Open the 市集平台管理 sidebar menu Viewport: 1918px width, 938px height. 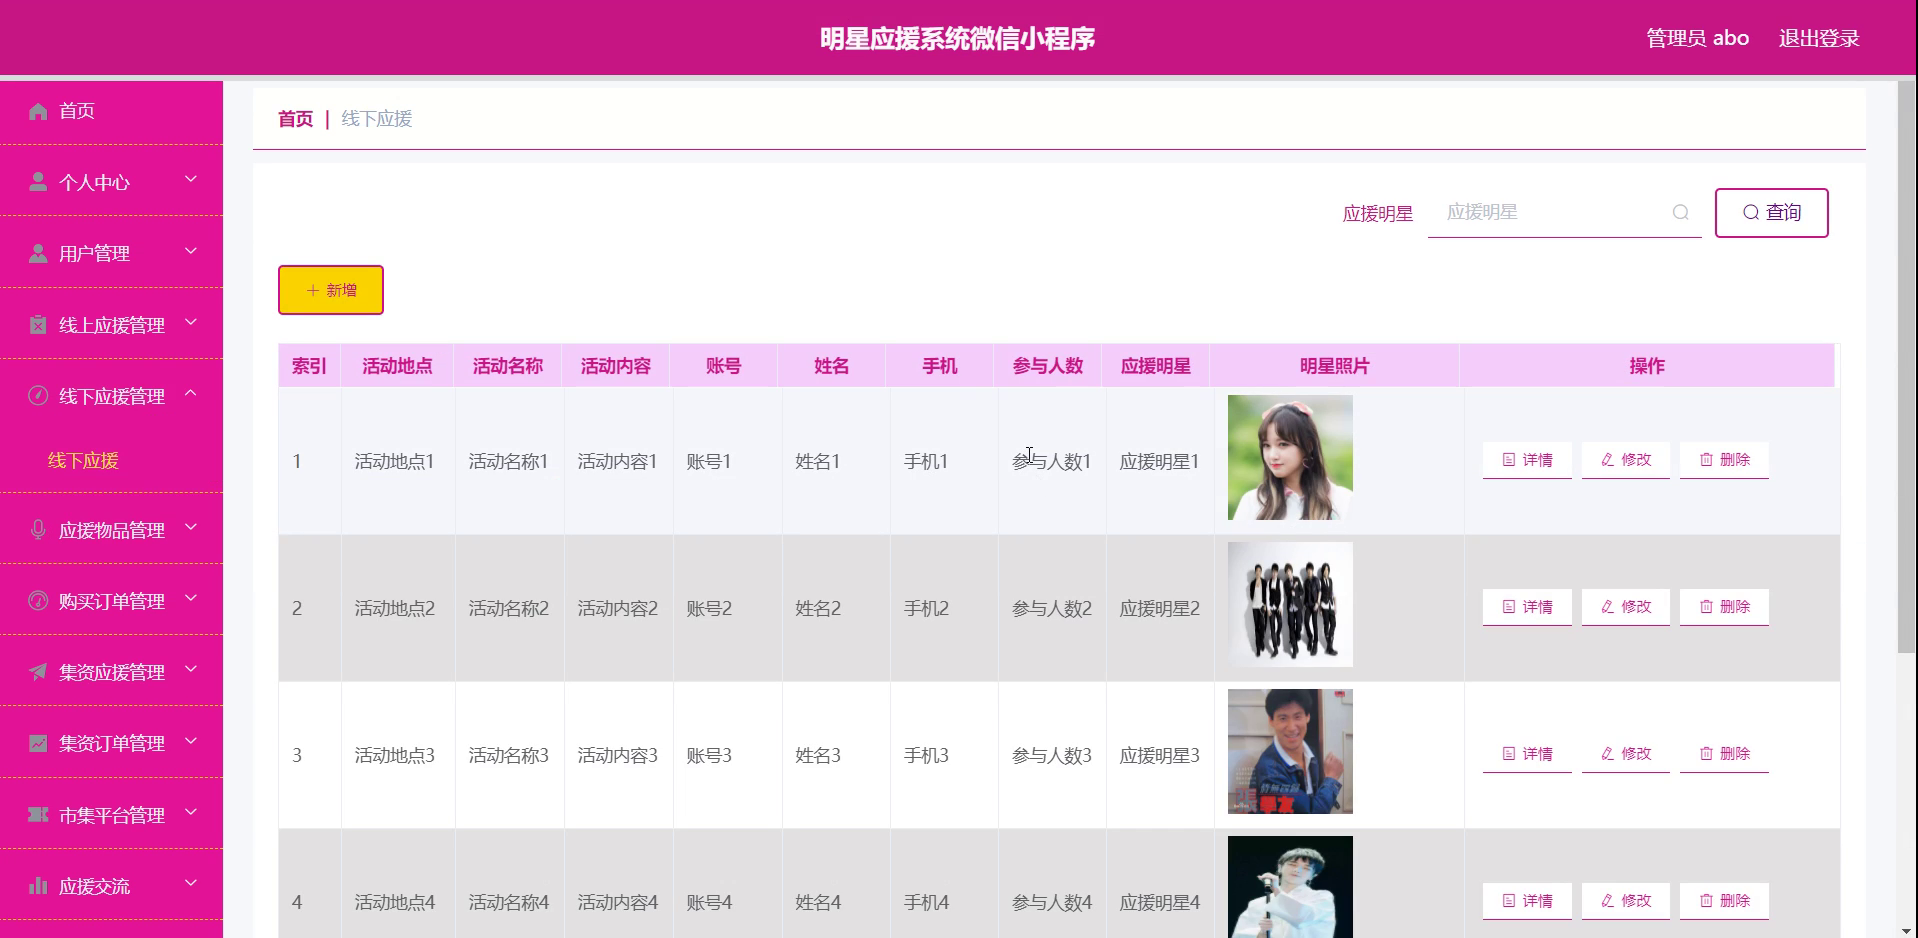(111, 815)
